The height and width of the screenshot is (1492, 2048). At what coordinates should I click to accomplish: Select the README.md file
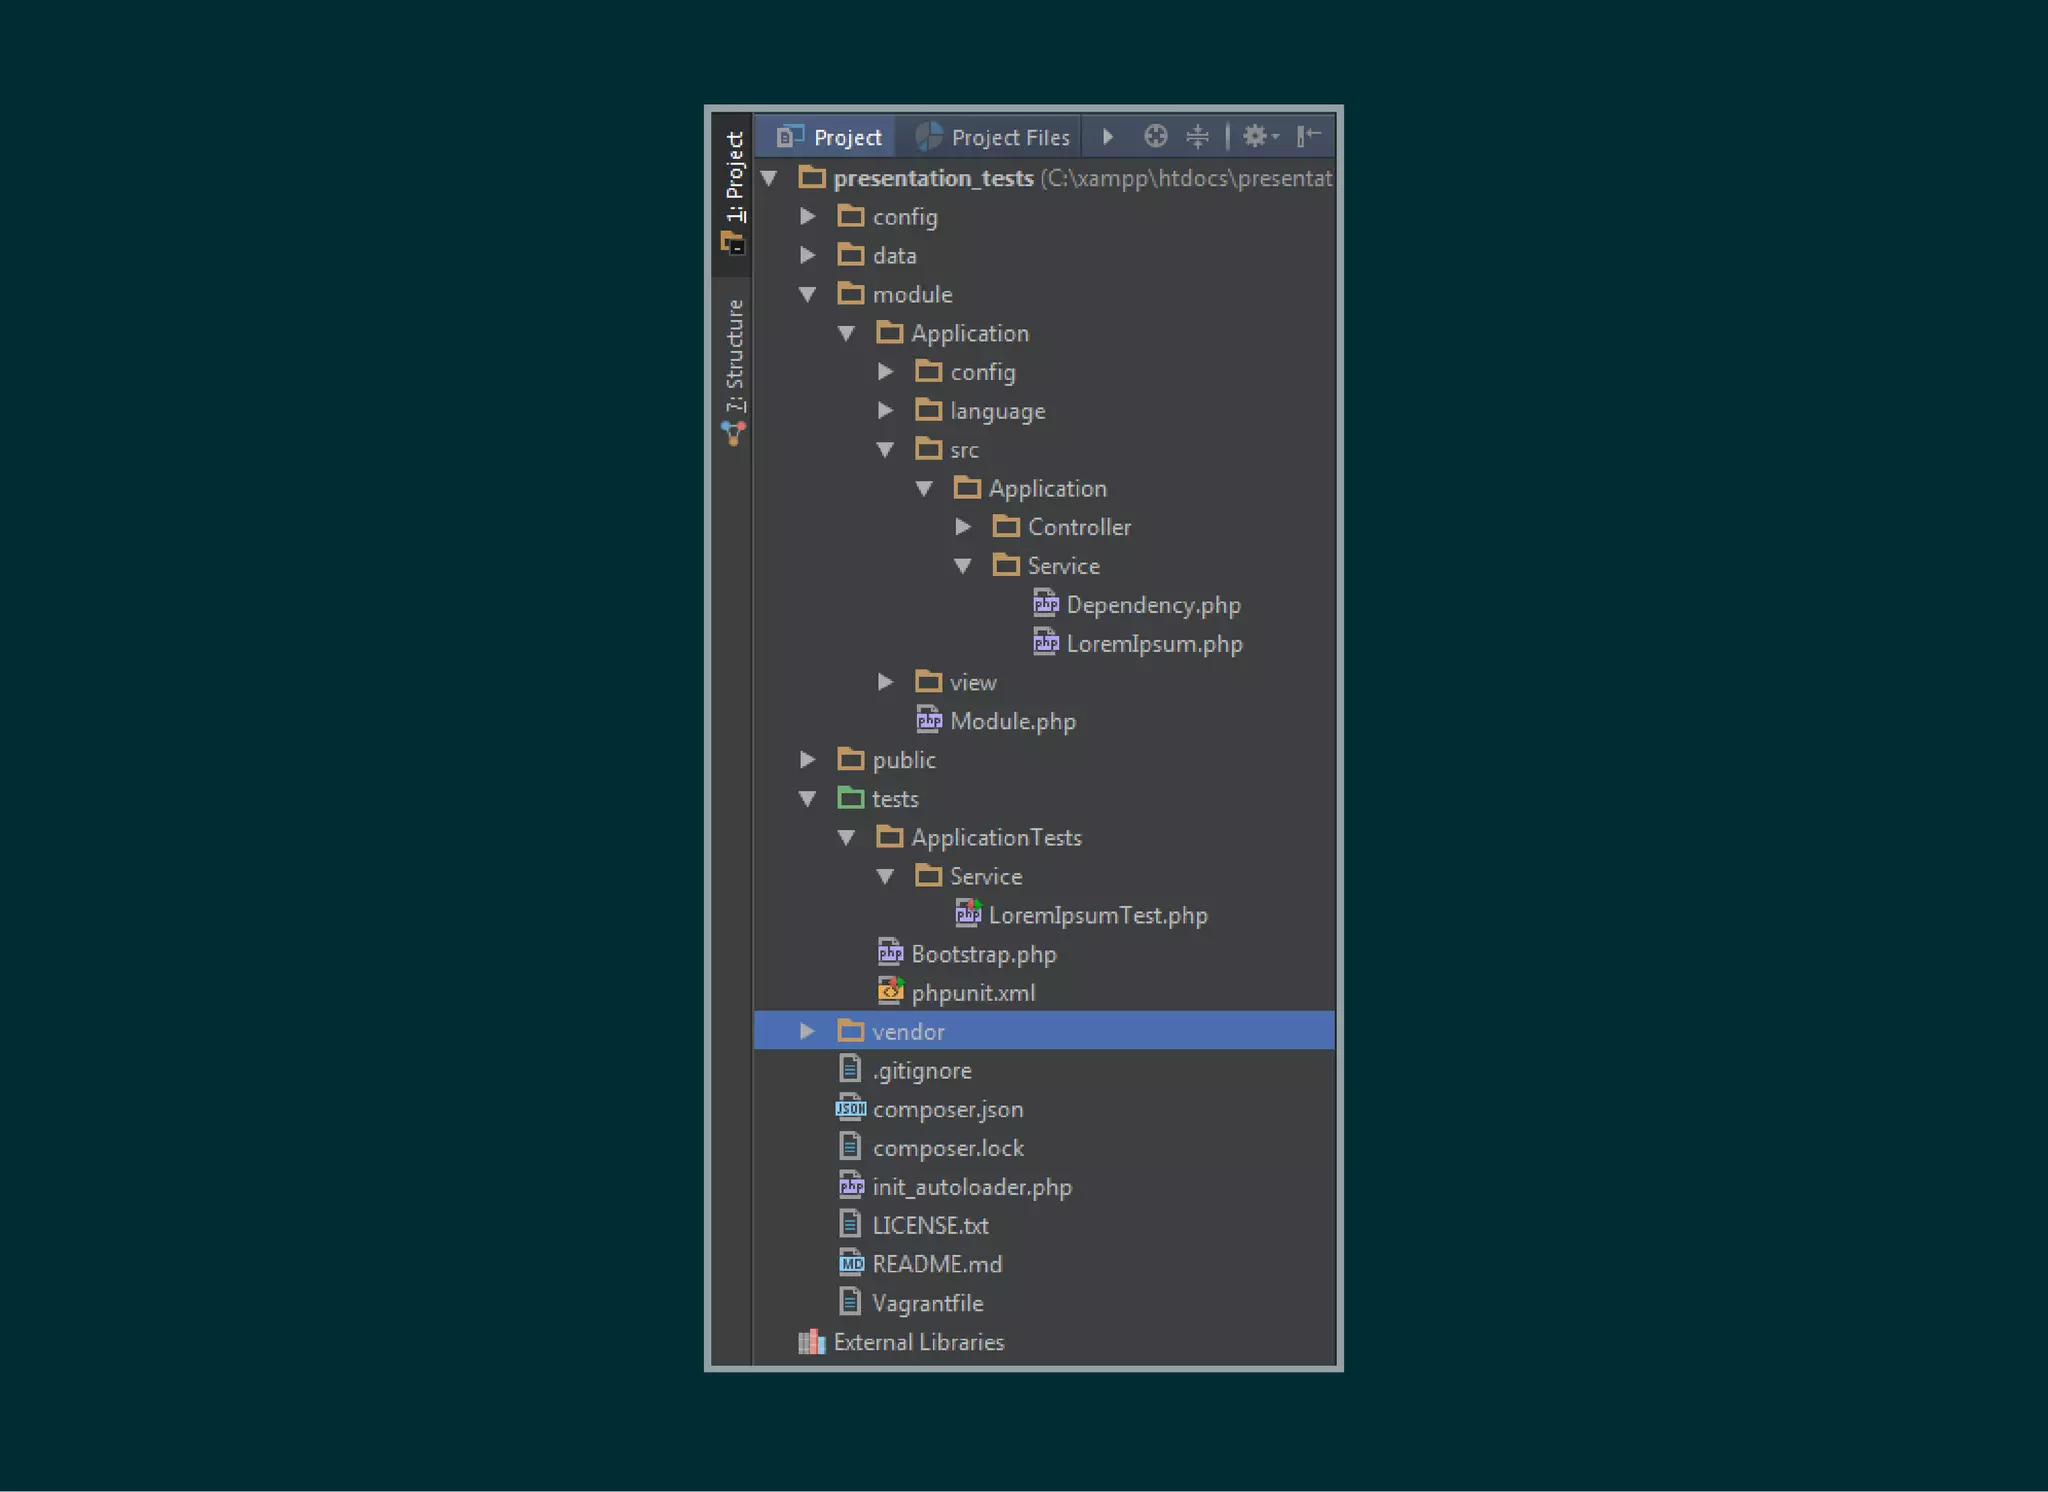pyautogui.click(x=936, y=1264)
